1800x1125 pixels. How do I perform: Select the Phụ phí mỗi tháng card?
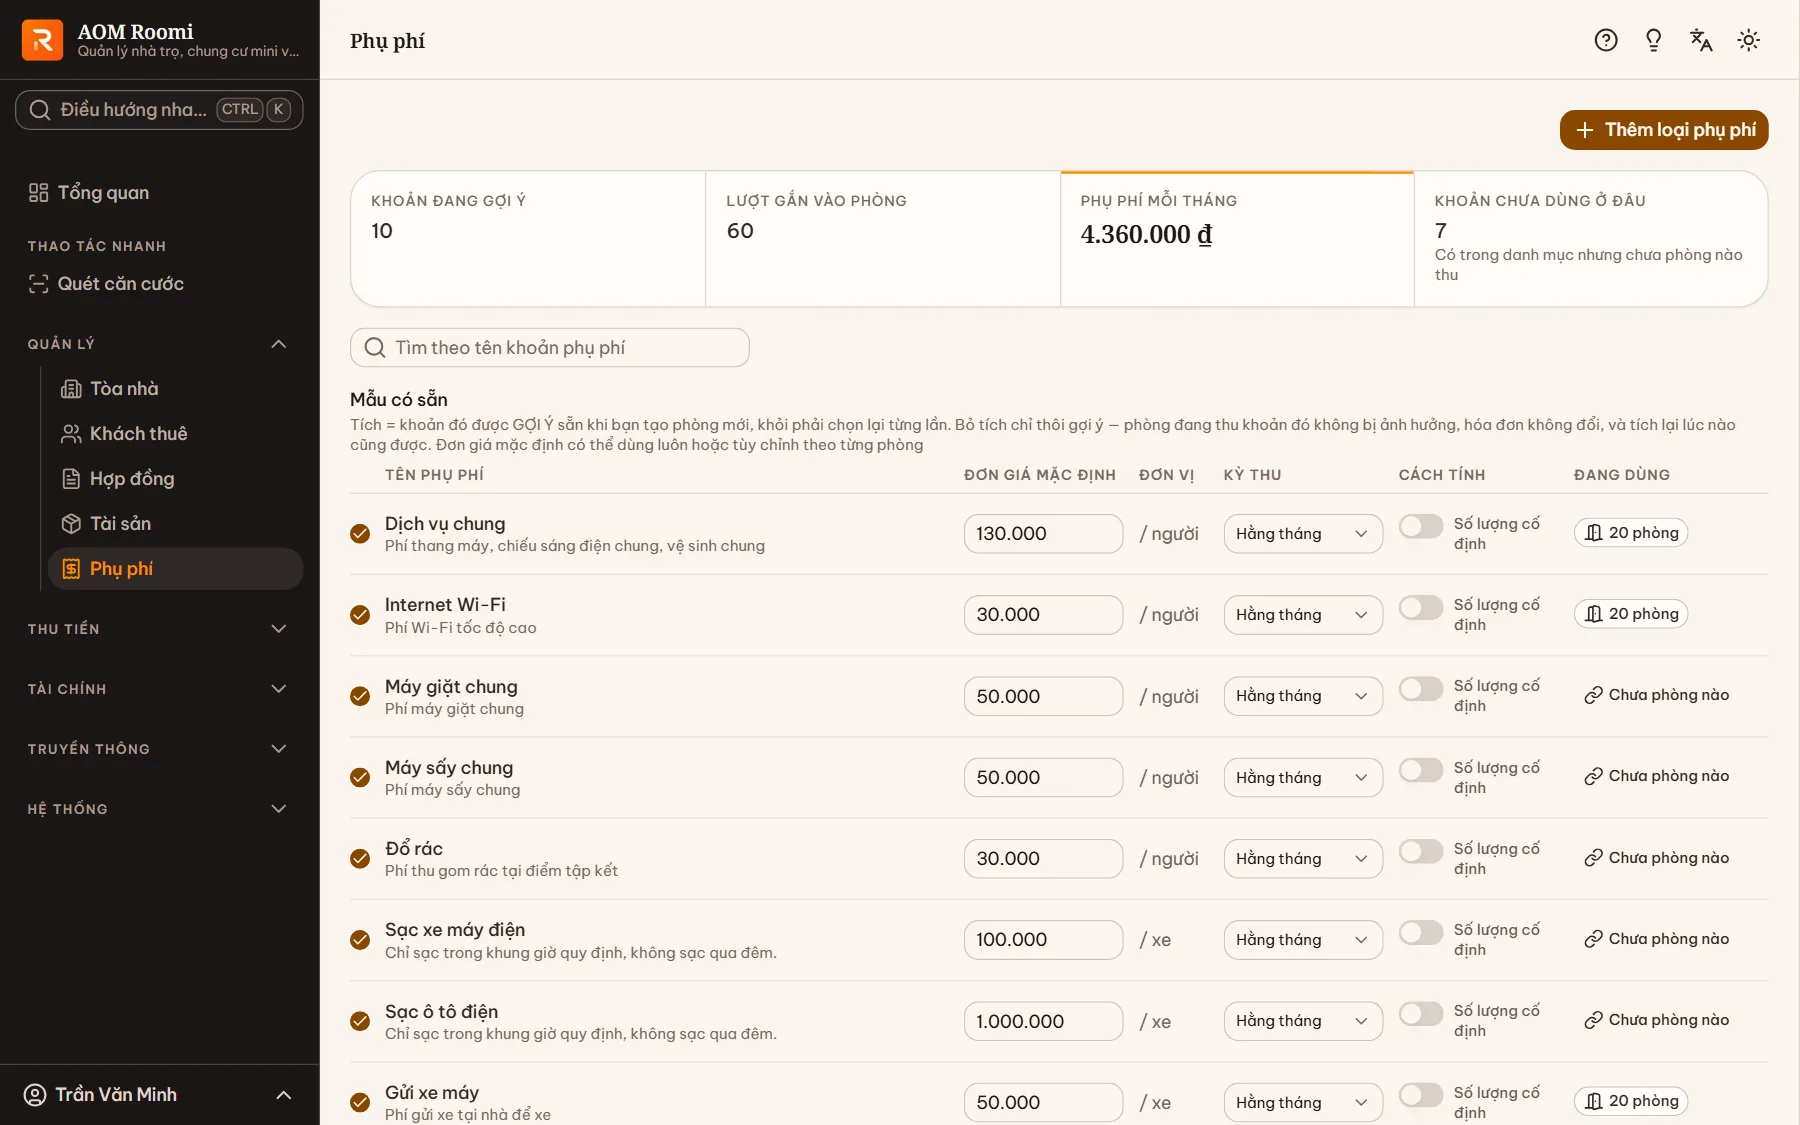(x=1237, y=239)
